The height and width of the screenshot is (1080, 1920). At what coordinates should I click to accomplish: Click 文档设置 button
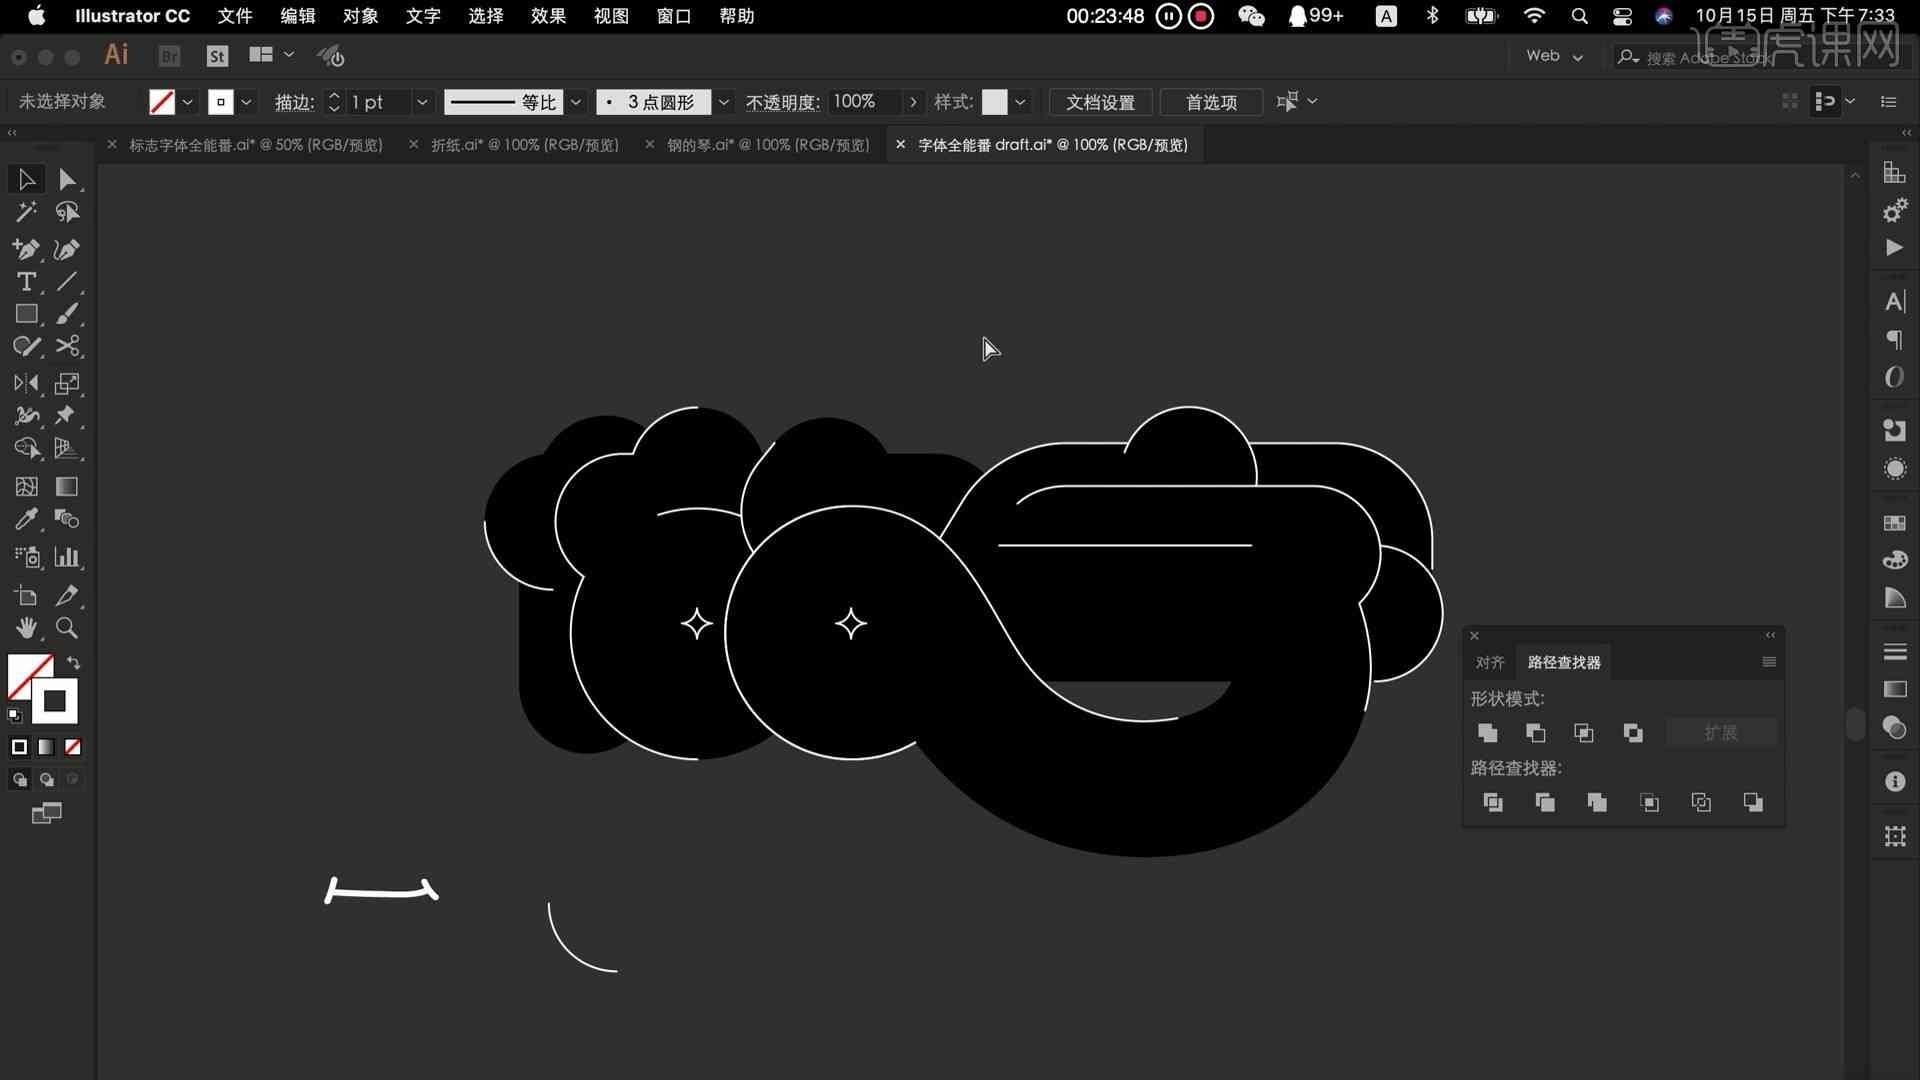pyautogui.click(x=1098, y=102)
